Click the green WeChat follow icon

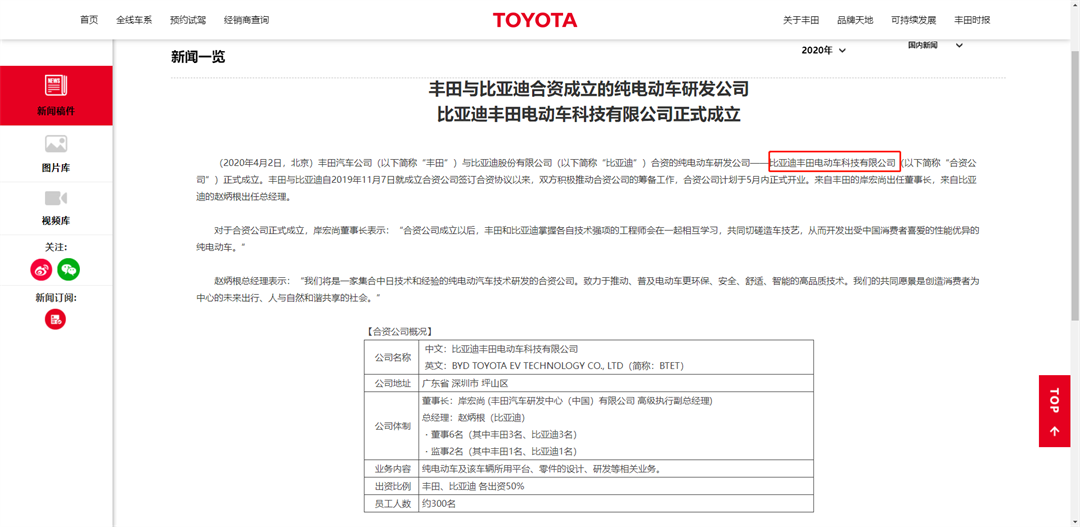[x=68, y=269]
